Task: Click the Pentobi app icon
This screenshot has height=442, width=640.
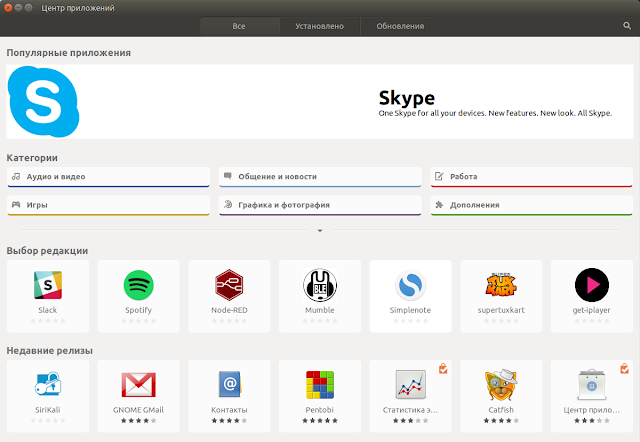Action: point(320,384)
